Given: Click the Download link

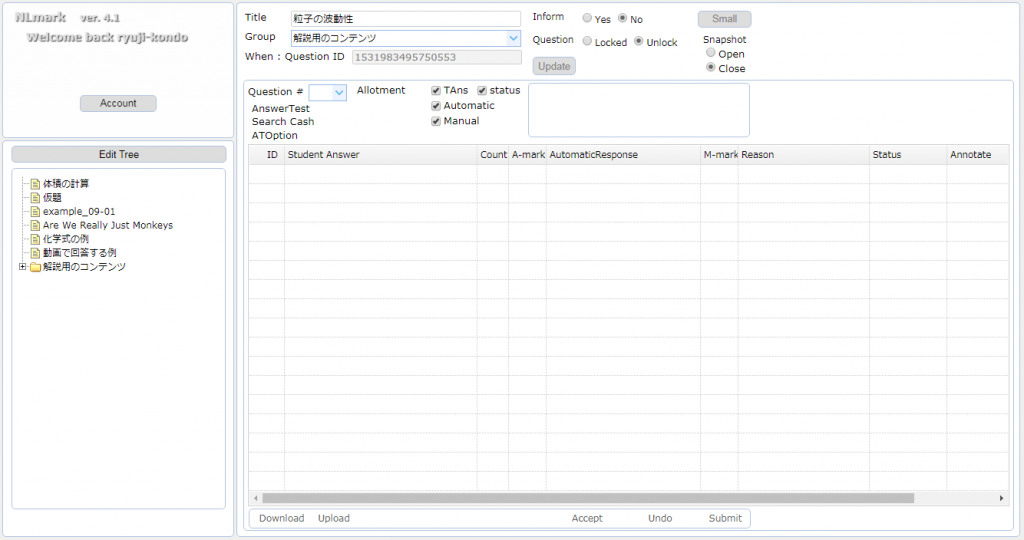Looking at the screenshot, I should [281, 518].
